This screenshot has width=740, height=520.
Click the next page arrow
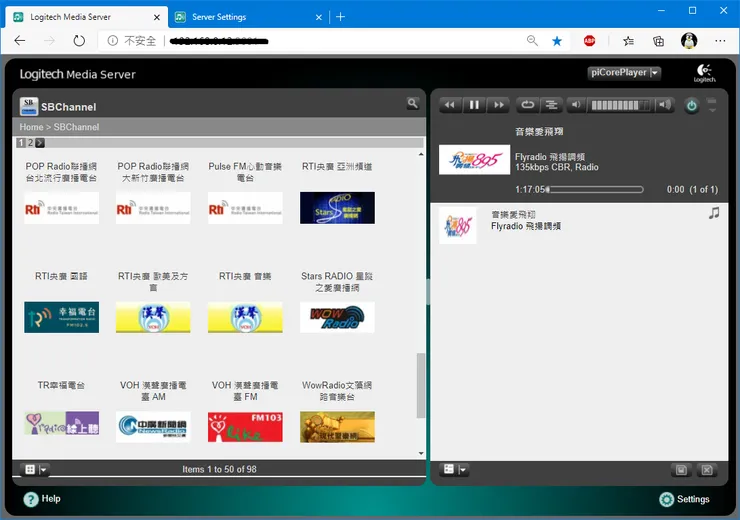(x=40, y=143)
